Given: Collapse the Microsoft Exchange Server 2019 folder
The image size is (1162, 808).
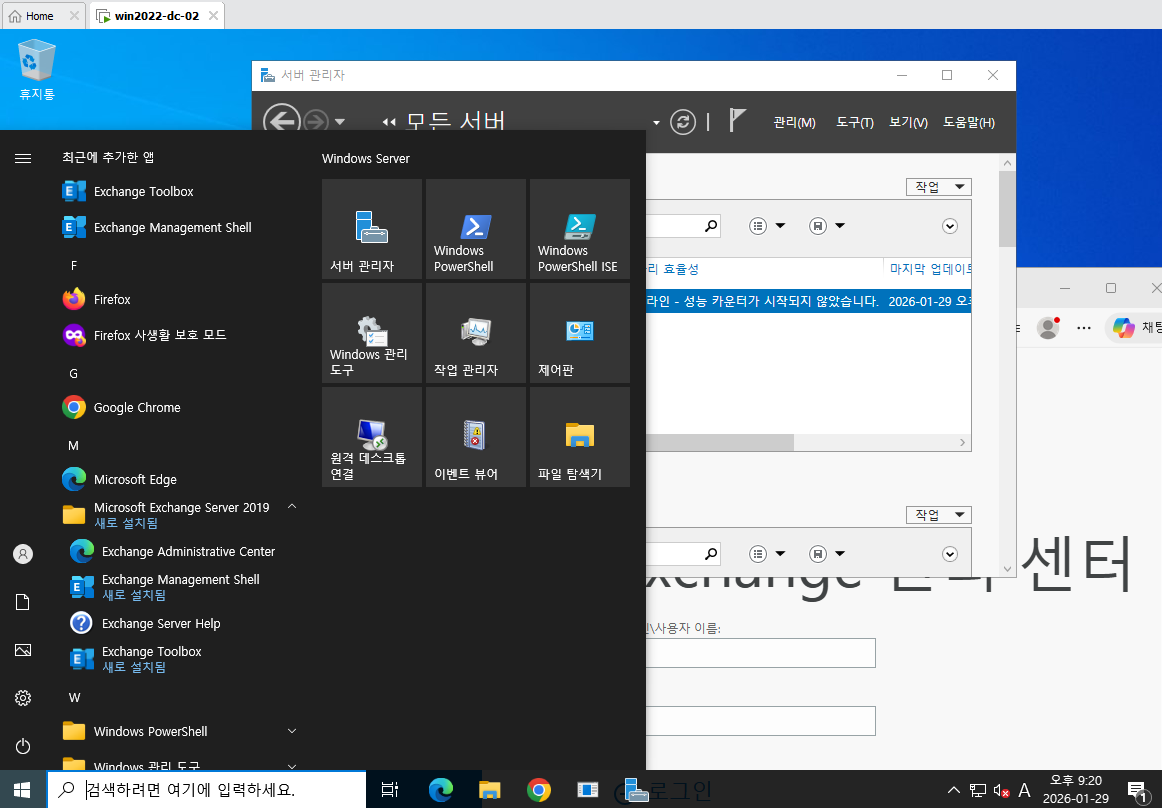Looking at the screenshot, I should (292, 506).
